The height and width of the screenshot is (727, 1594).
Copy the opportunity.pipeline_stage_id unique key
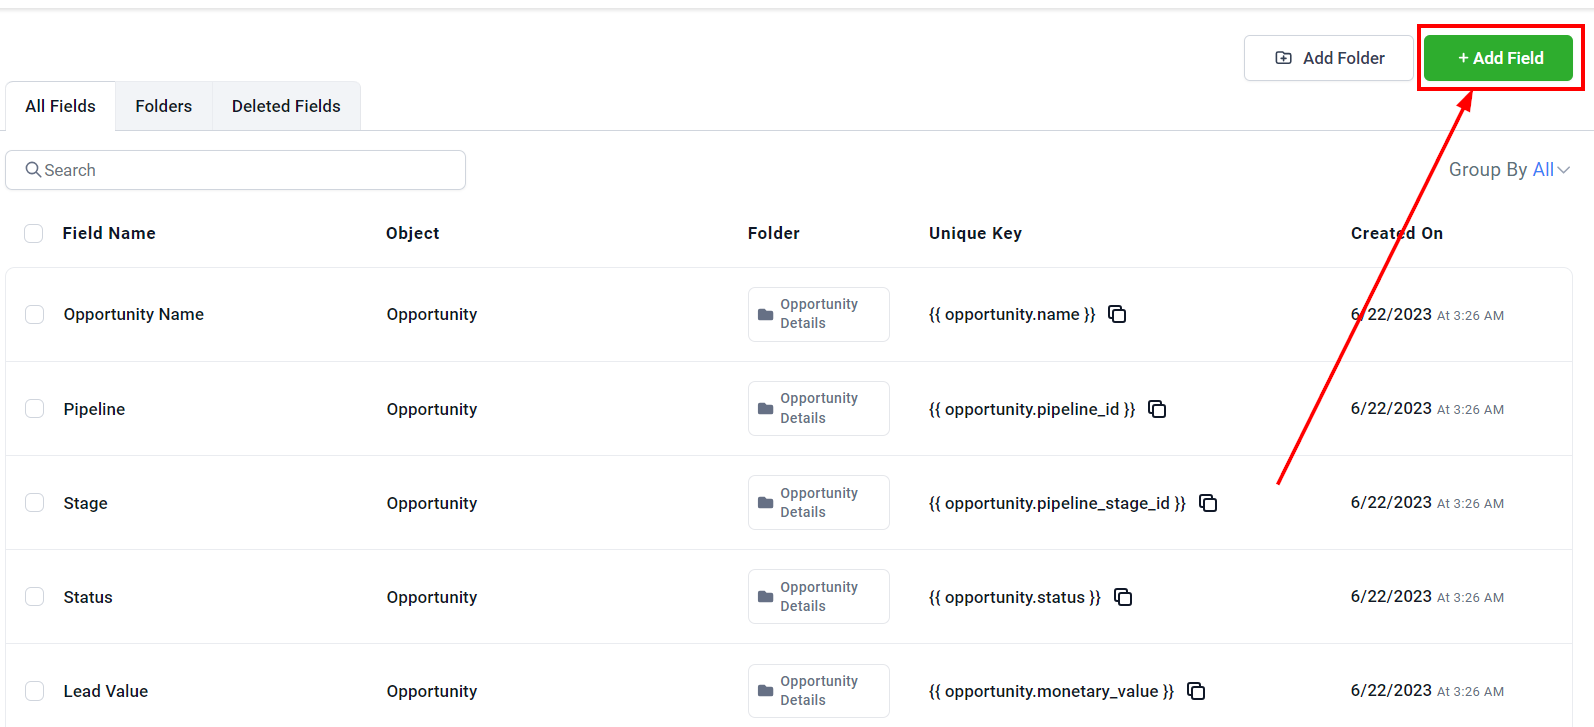click(x=1208, y=503)
